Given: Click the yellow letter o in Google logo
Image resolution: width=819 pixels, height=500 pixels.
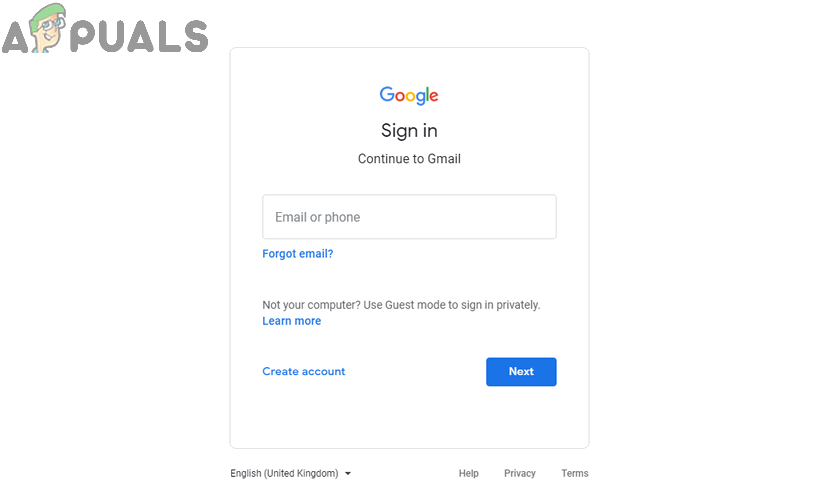Looking at the screenshot, I should [409, 96].
